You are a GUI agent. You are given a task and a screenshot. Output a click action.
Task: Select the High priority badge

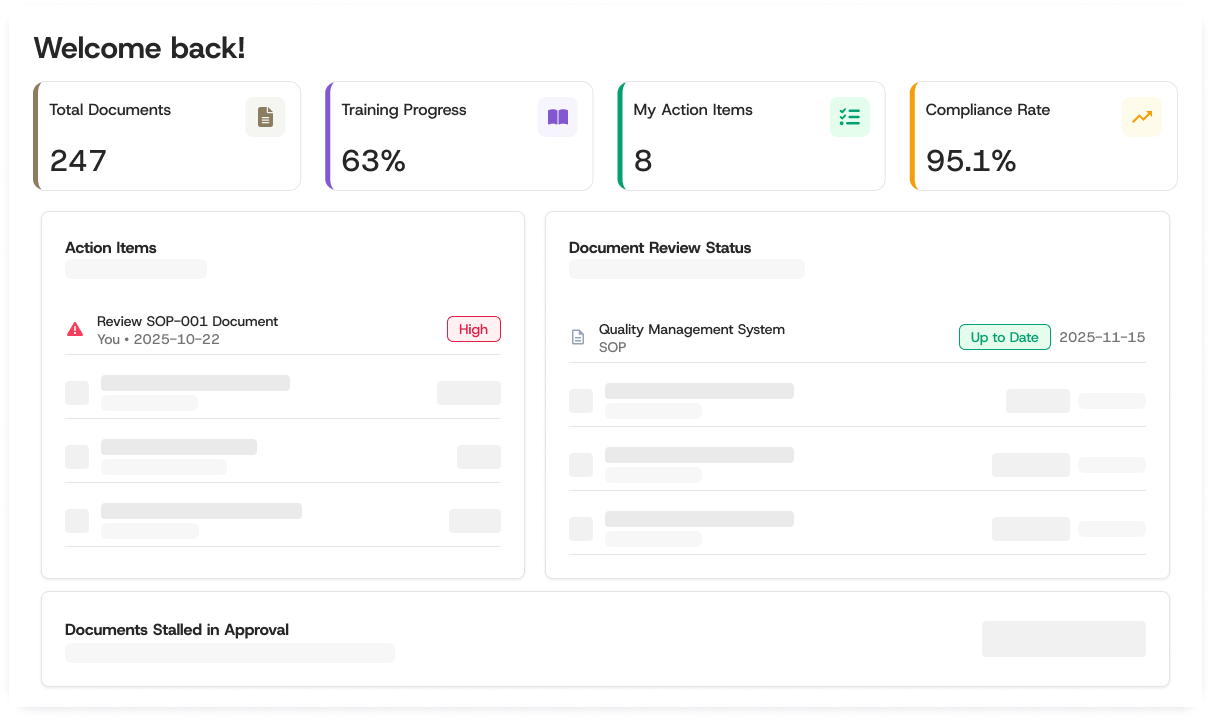pos(473,329)
